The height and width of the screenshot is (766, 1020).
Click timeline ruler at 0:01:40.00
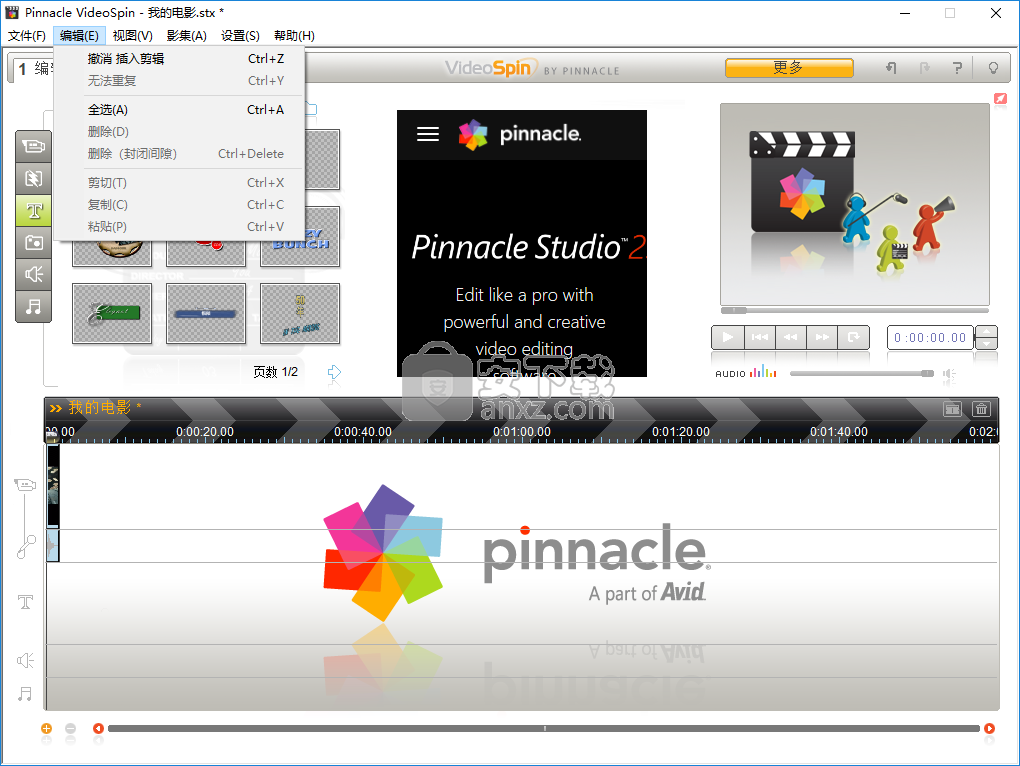tap(839, 432)
